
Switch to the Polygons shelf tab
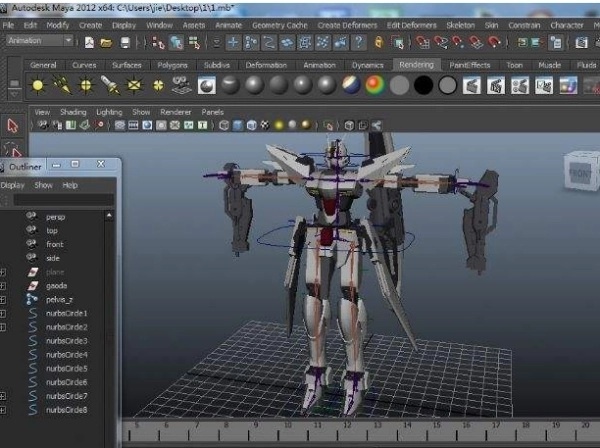pyautogui.click(x=172, y=65)
